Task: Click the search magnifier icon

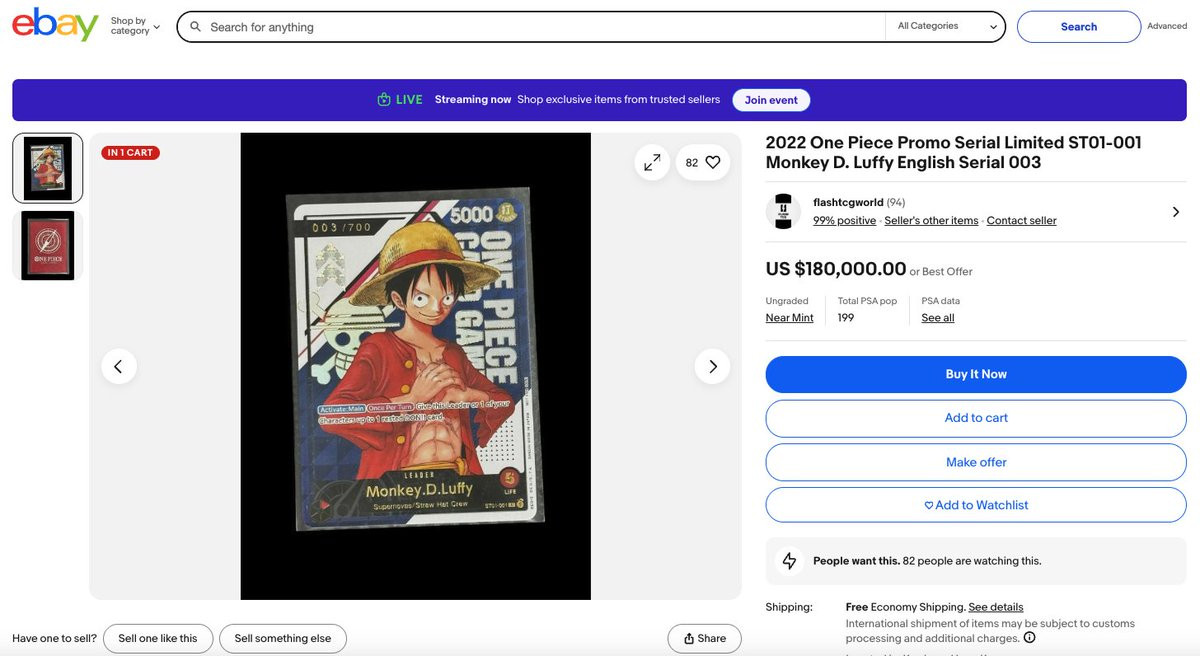Action: [196, 27]
